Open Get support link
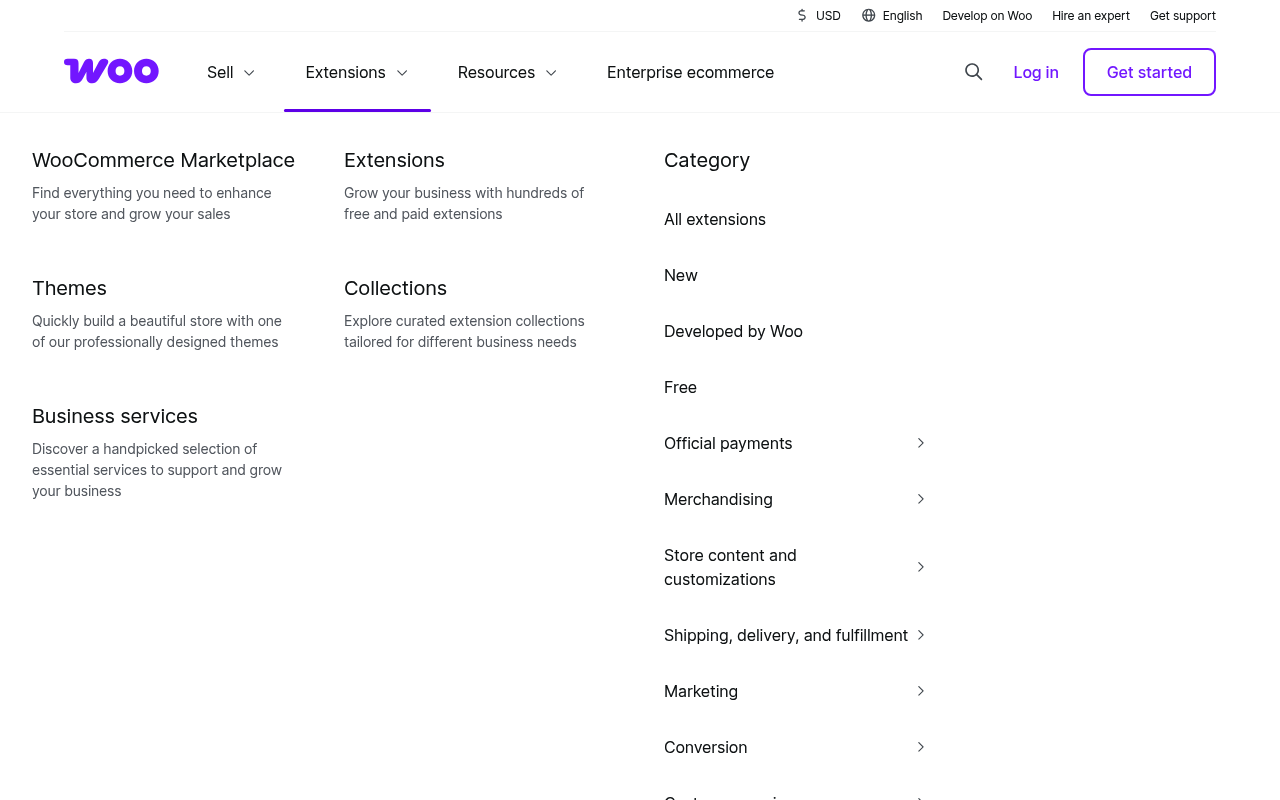 click(1183, 16)
